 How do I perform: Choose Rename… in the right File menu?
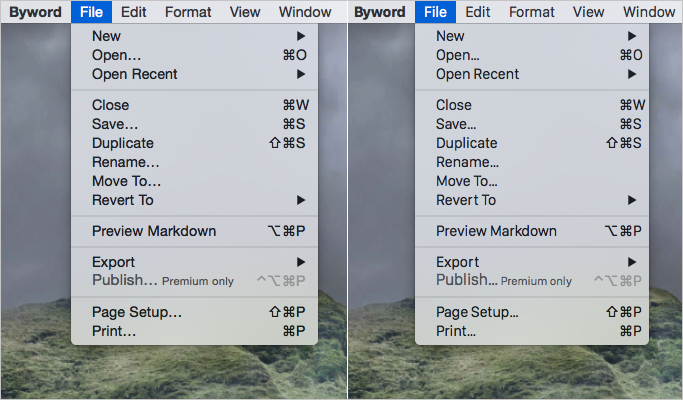pyautogui.click(x=532, y=162)
